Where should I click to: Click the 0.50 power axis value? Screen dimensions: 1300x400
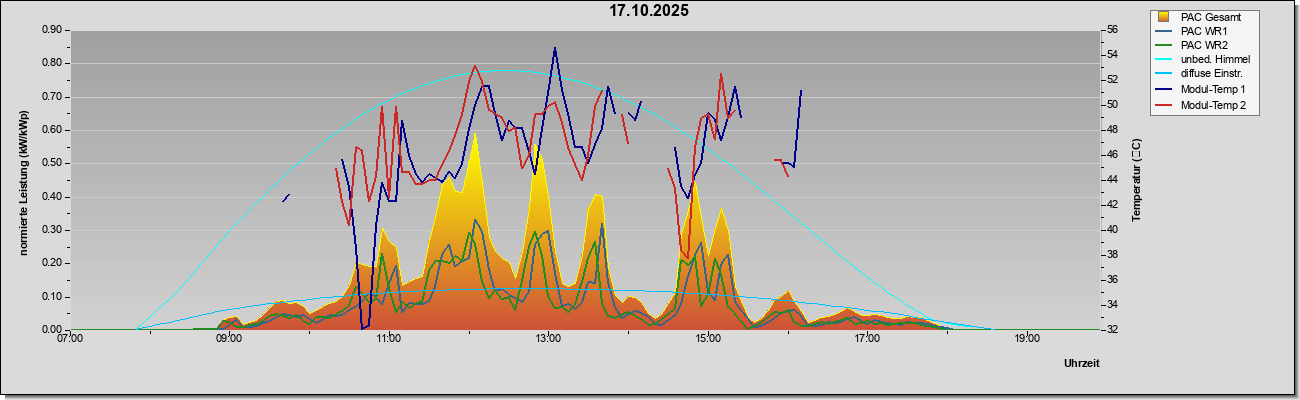point(52,163)
